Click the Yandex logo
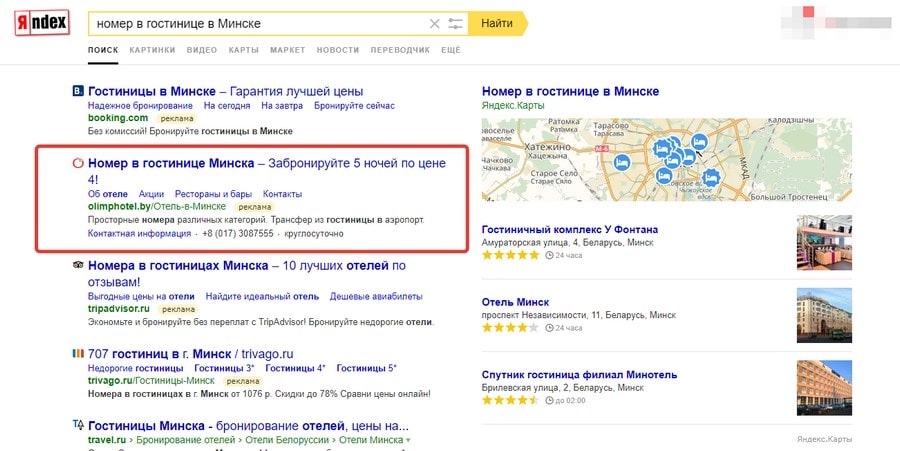Viewport: 900px width, 451px height. click(42, 24)
